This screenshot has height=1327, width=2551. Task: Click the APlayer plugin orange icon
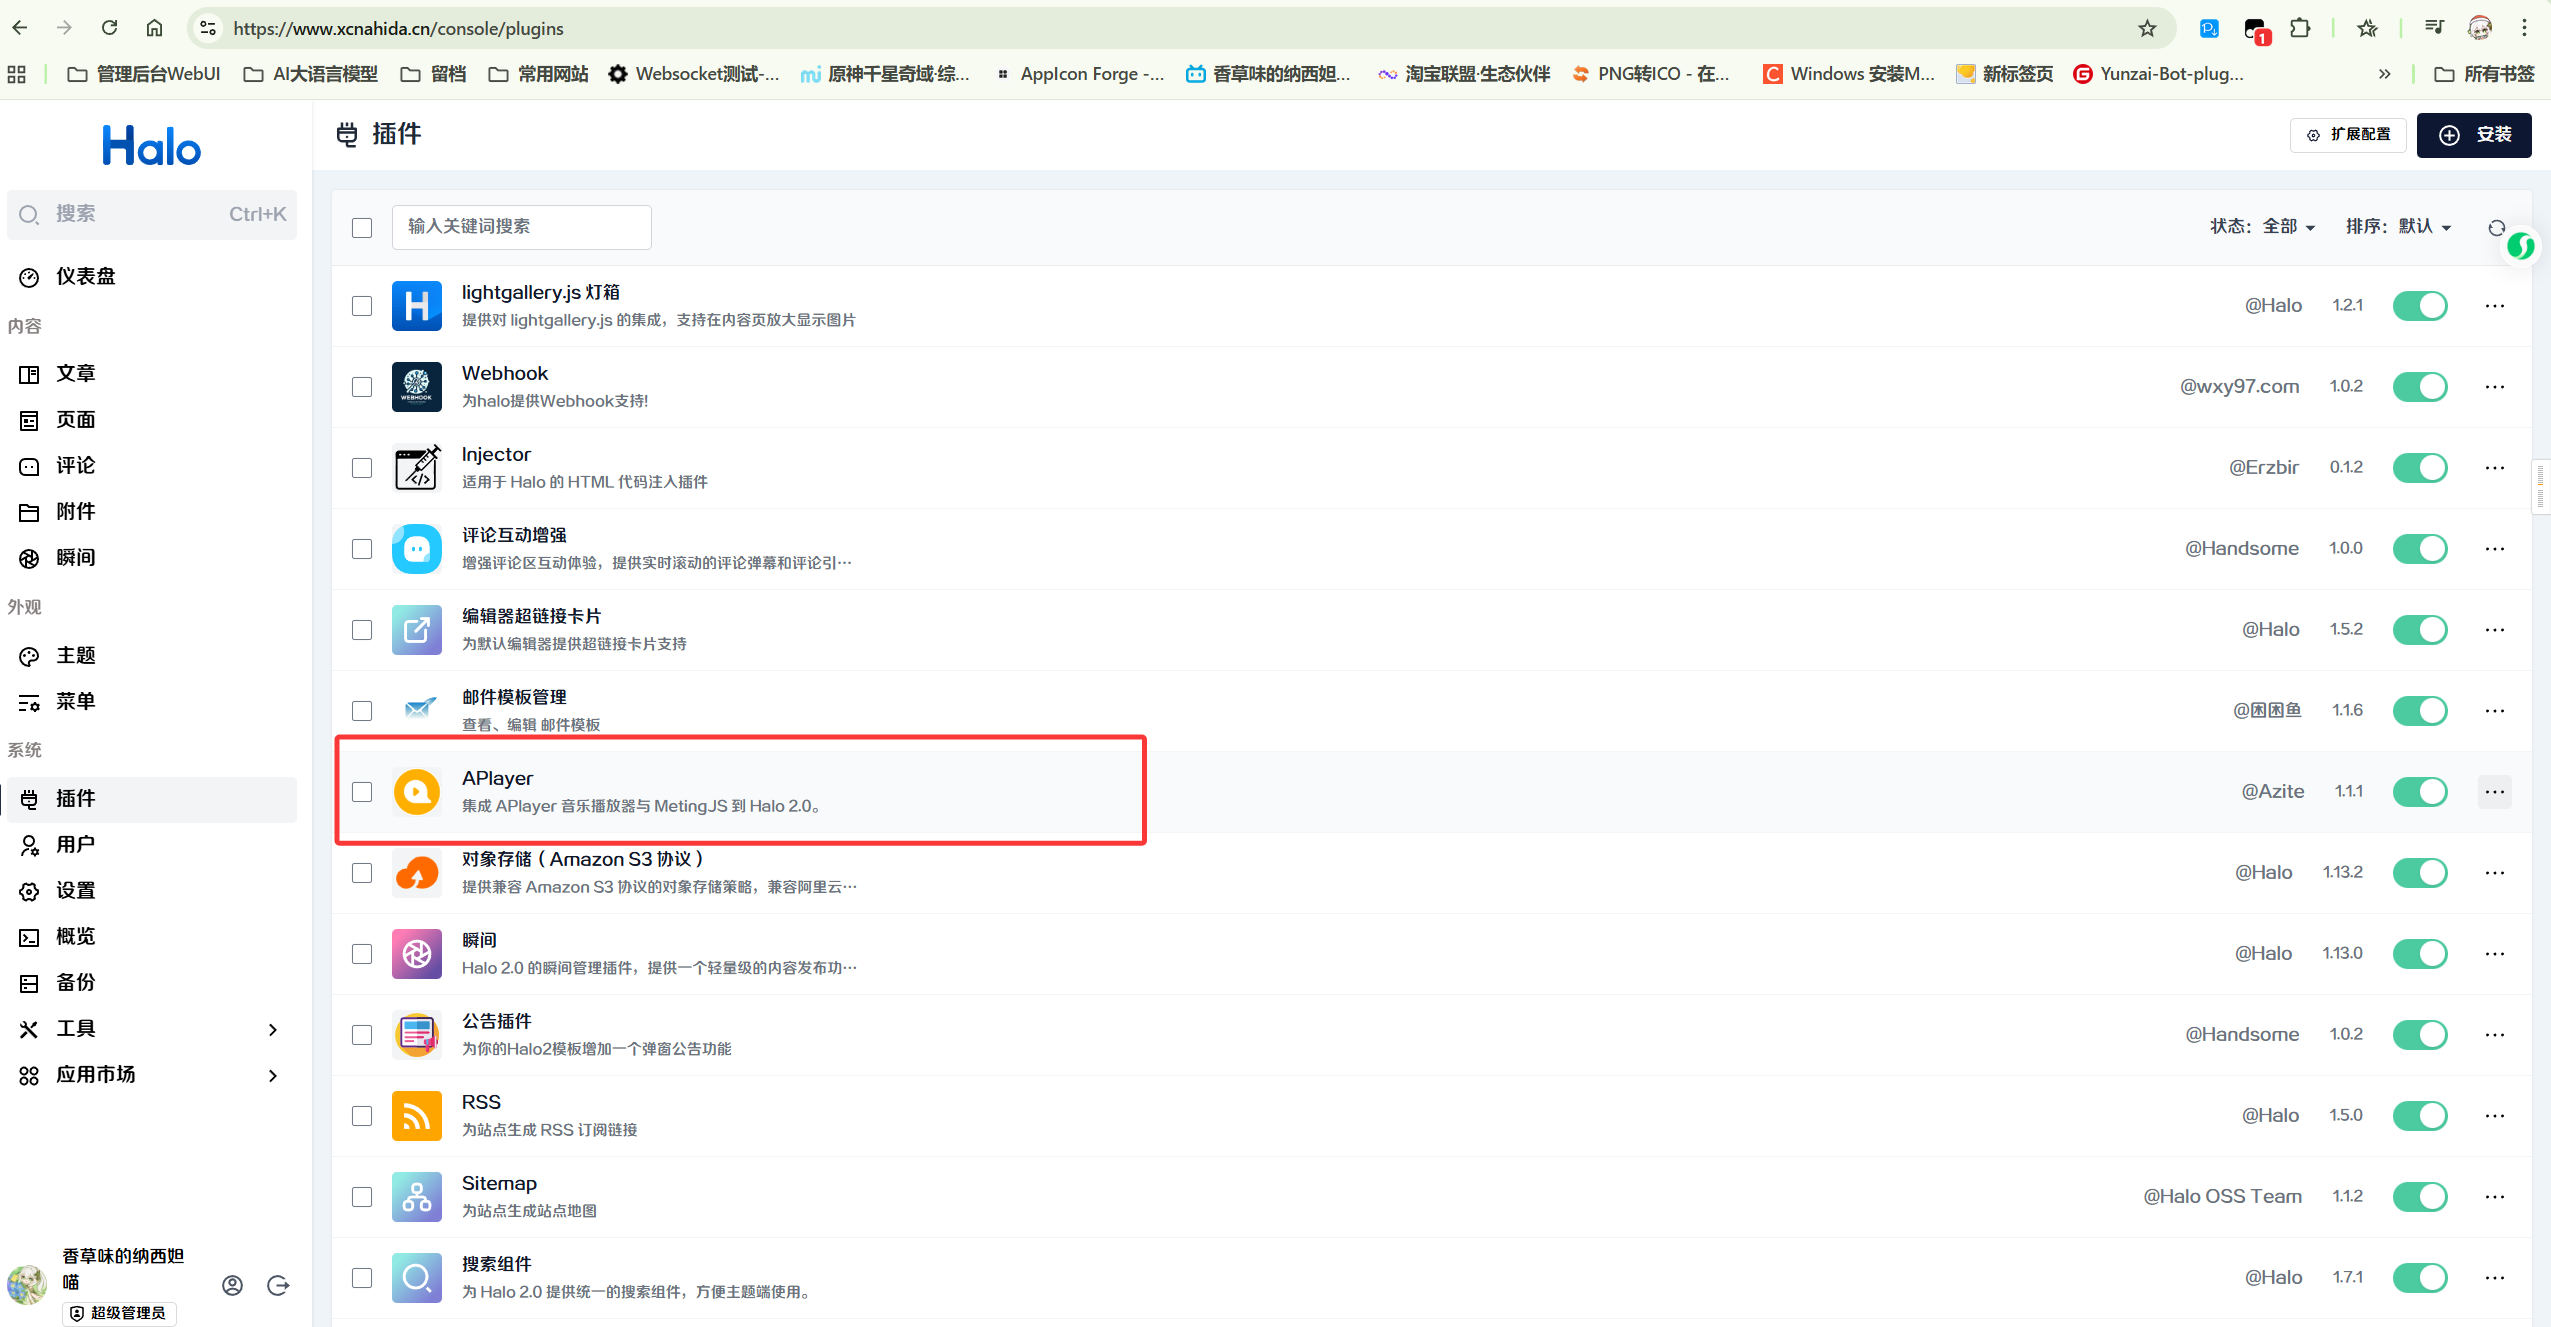coord(416,792)
